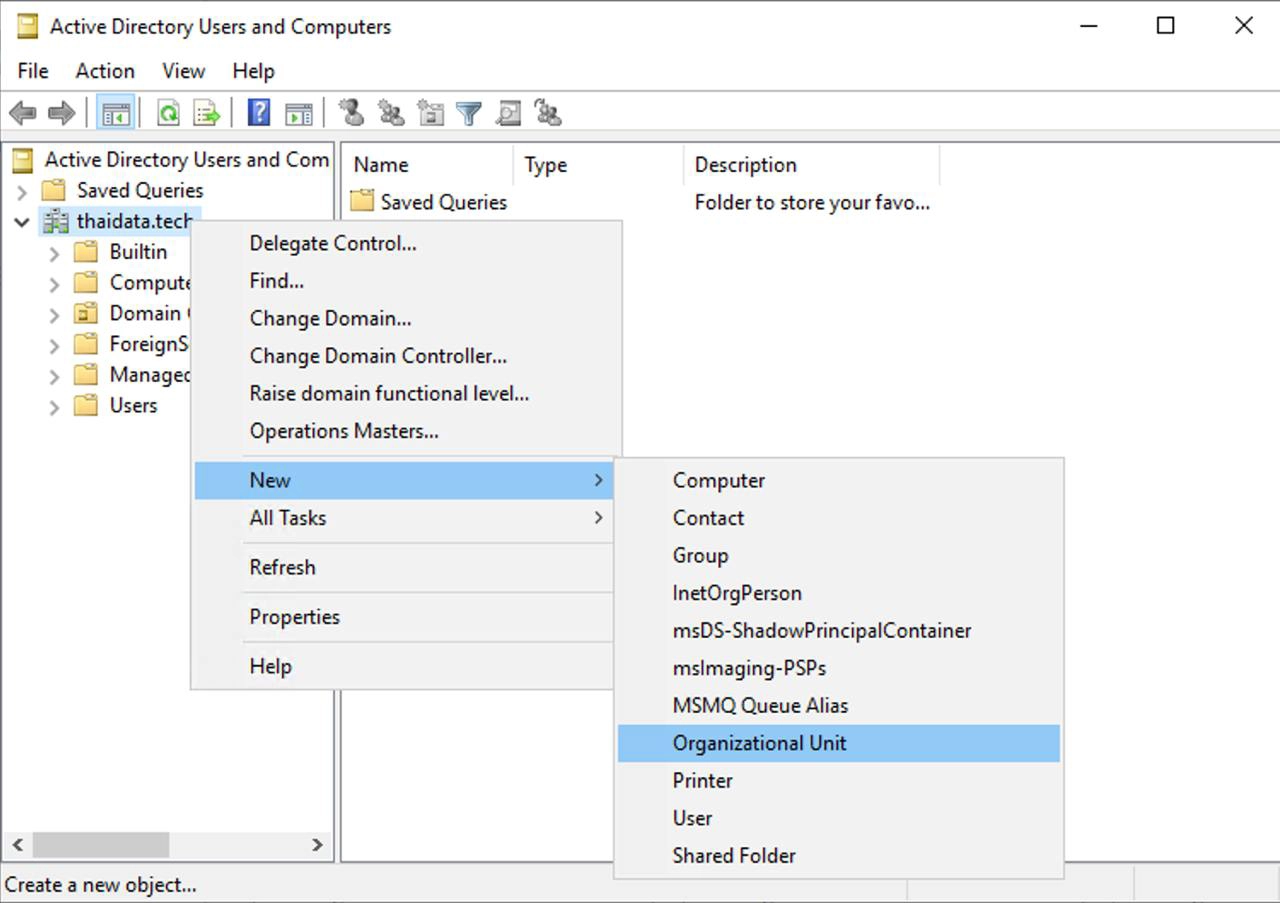Click the Users folder icon in tree
Image resolution: width=1280 pixels, height=903 pixels.
[87, 405]
